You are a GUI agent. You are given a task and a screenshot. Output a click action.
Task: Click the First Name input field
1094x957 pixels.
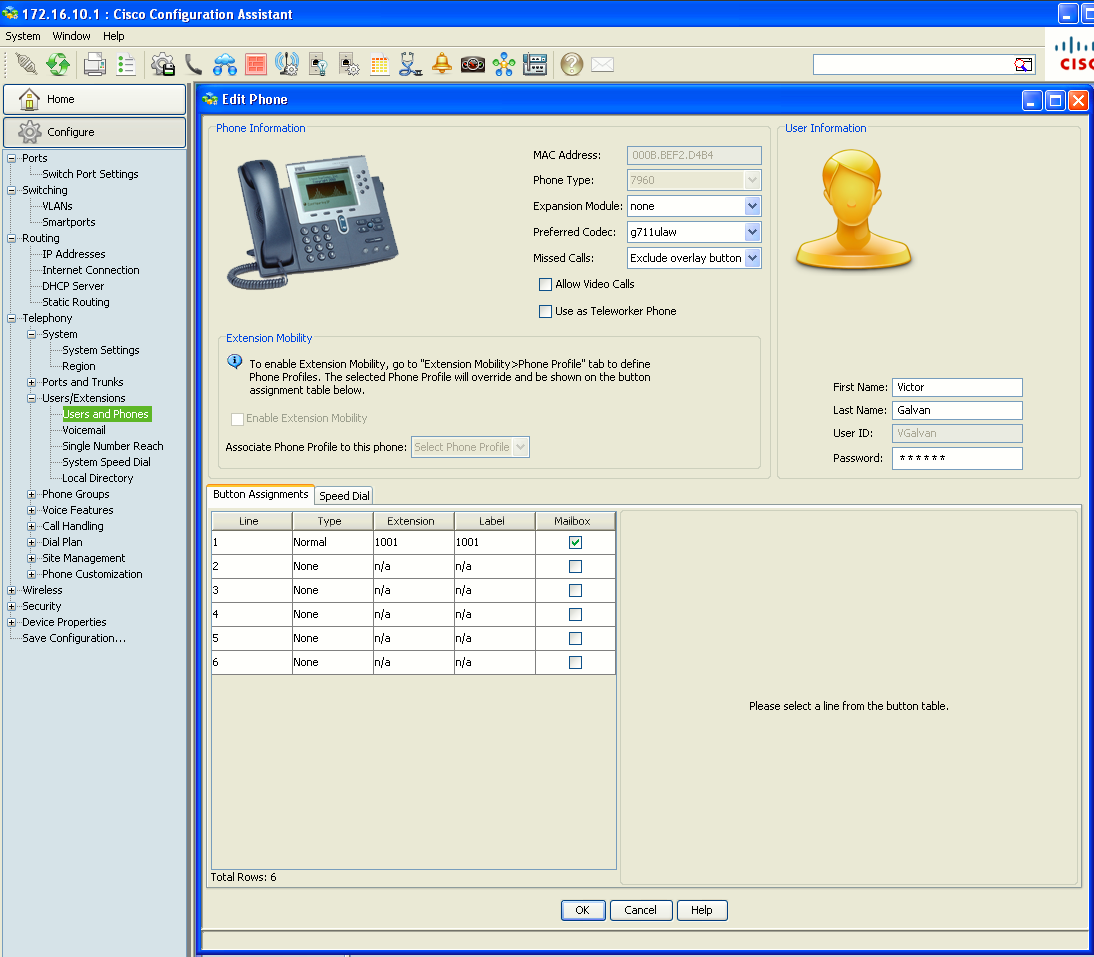coord(957,387)
